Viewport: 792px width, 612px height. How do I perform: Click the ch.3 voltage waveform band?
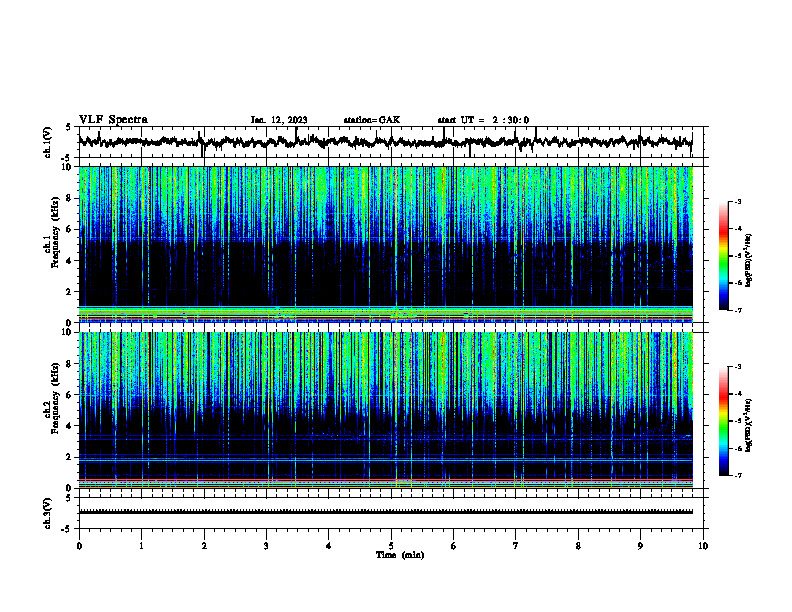click(385, 512)
